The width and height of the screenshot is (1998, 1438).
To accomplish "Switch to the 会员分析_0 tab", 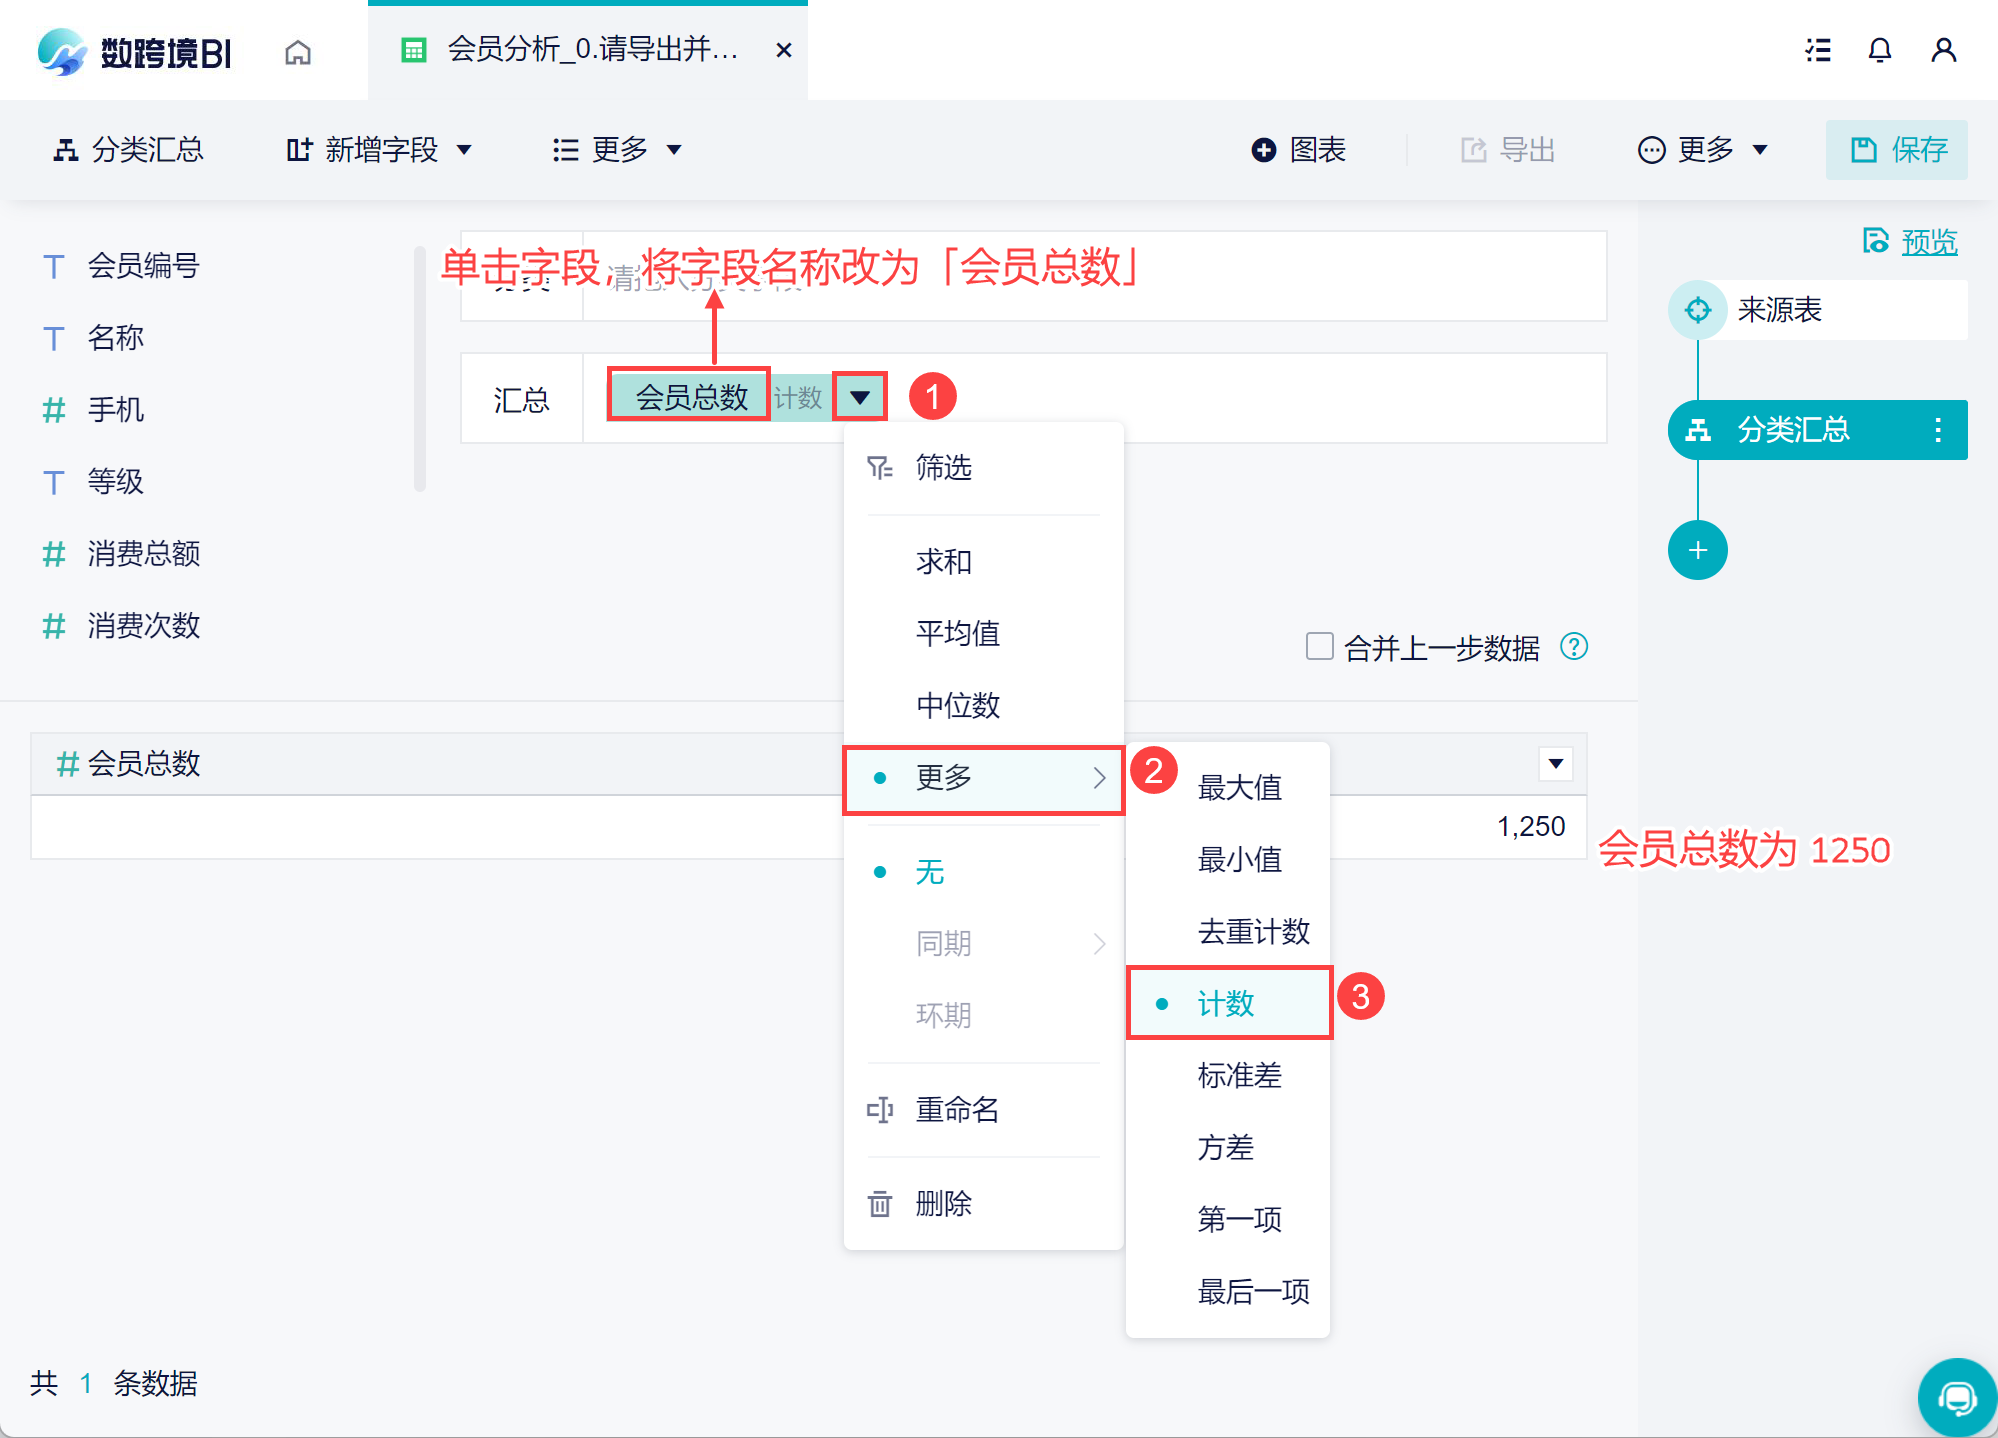I will pyautogui.click(x=588, y=50).
